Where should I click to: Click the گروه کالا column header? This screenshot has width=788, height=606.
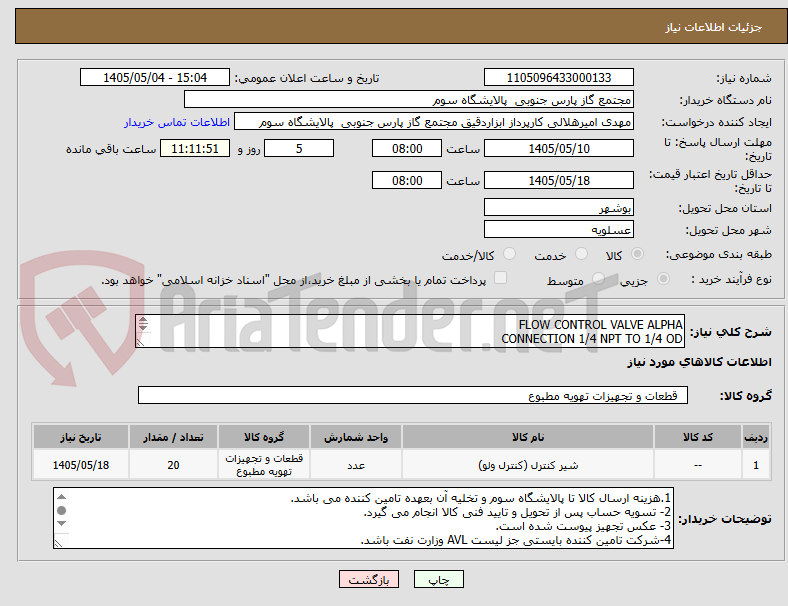(x=264, y=437)
